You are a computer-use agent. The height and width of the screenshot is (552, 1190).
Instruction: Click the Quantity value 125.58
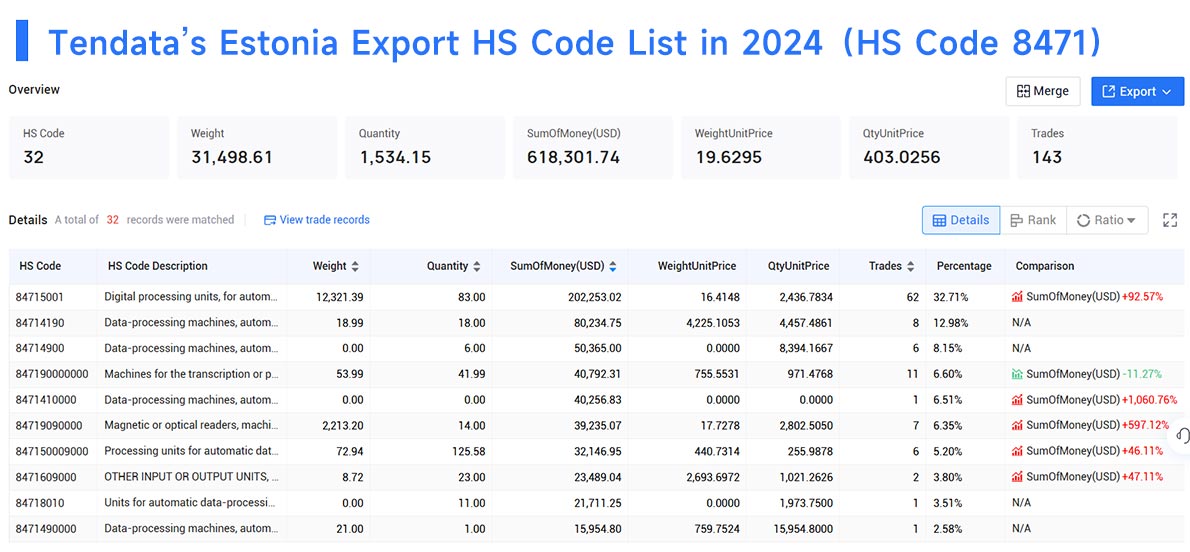pos(471,452)
